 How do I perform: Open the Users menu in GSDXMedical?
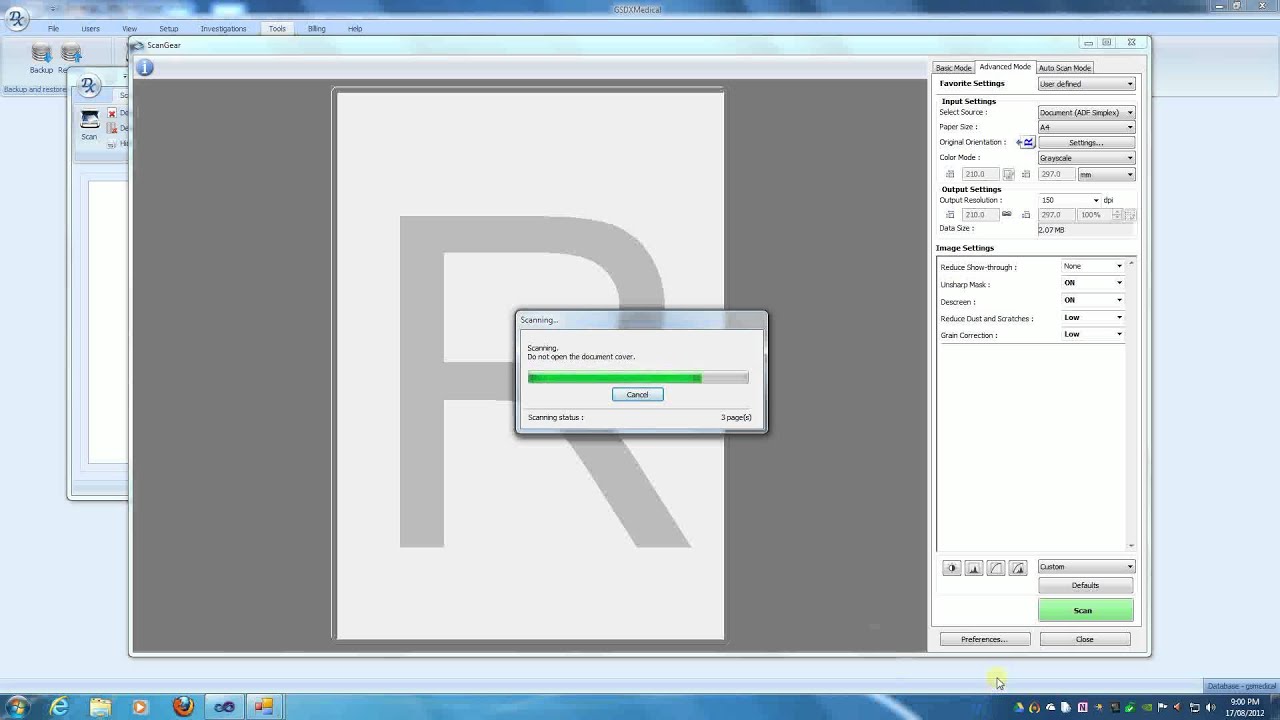pos(90,28)
